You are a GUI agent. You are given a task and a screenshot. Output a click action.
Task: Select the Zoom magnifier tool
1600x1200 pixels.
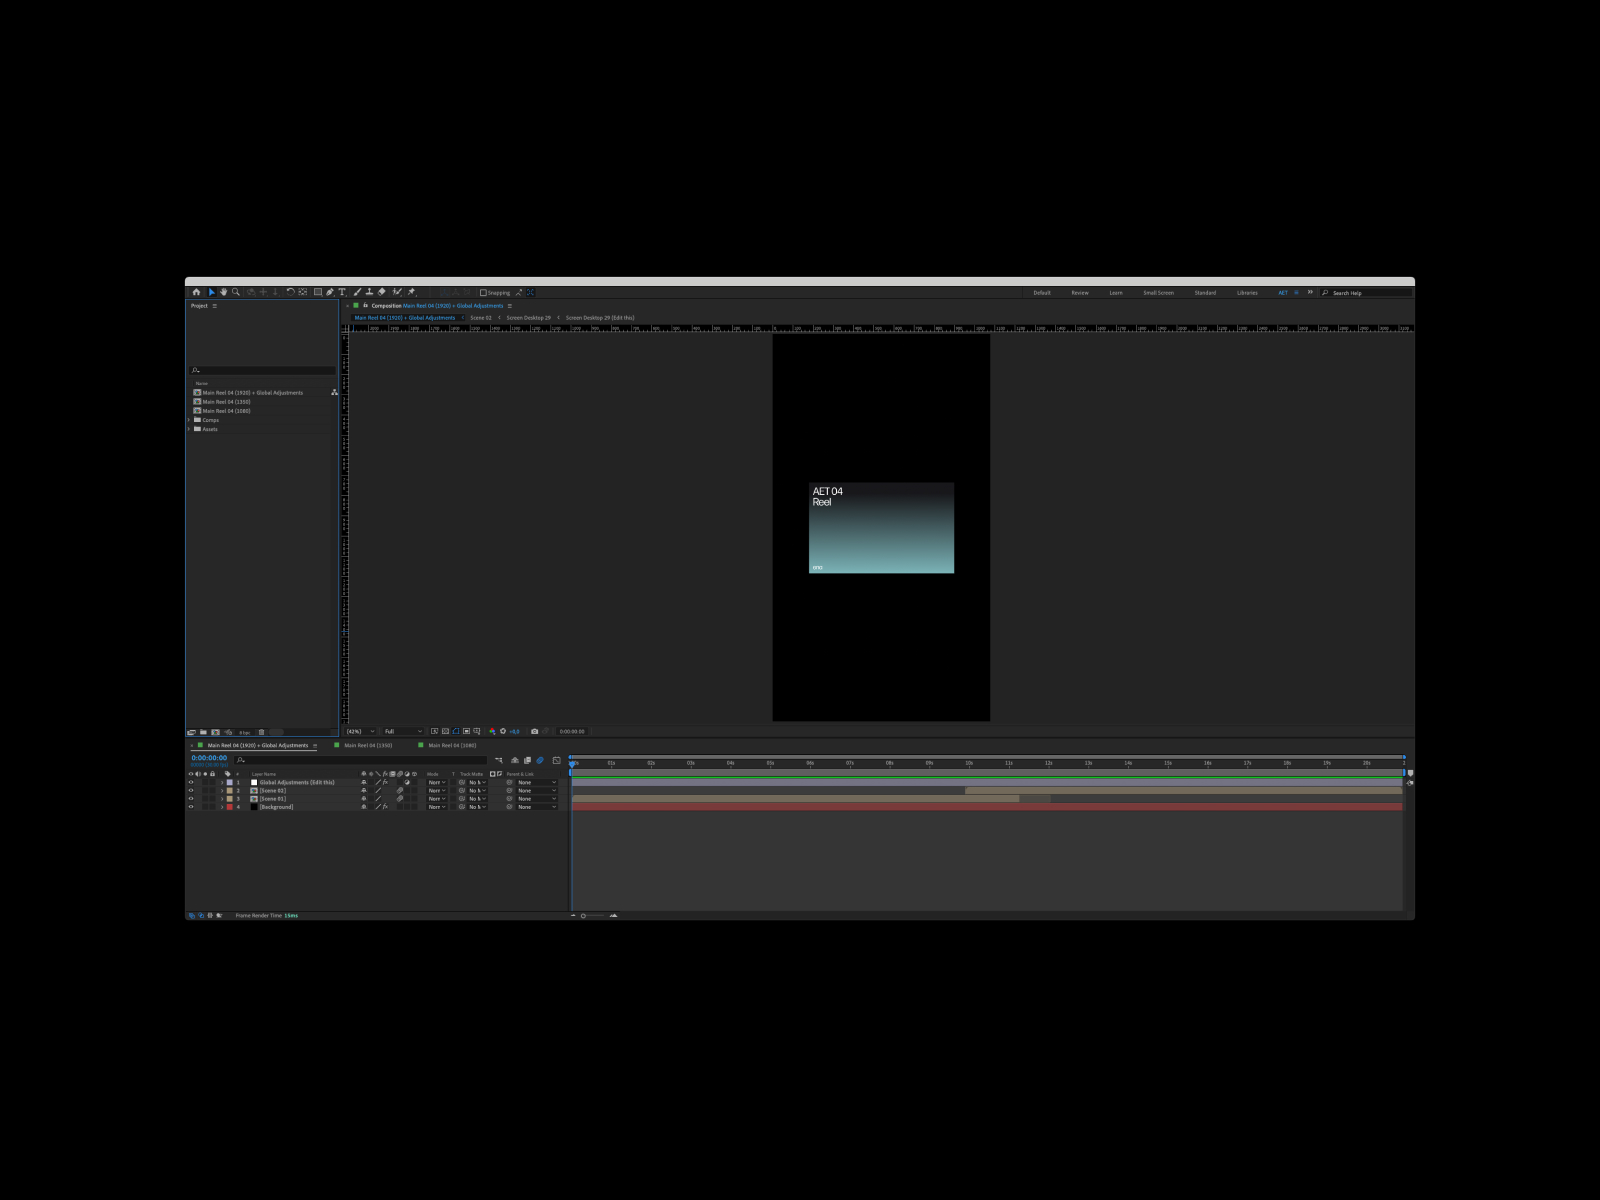pos(236,292)
